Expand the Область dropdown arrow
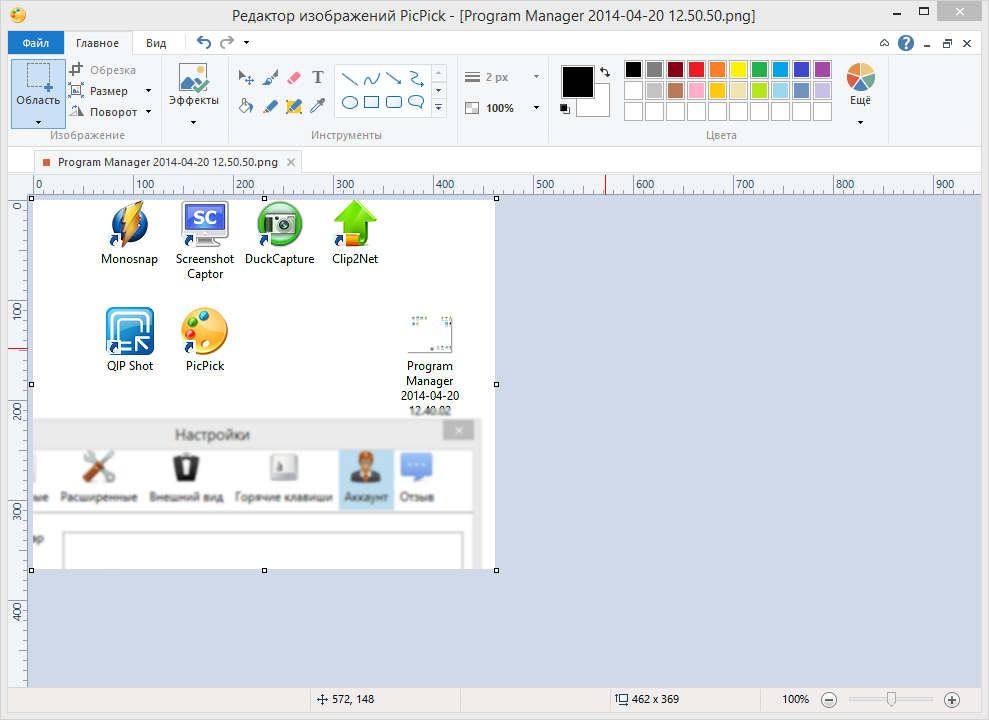989x720 pixels. pos(38,122)
